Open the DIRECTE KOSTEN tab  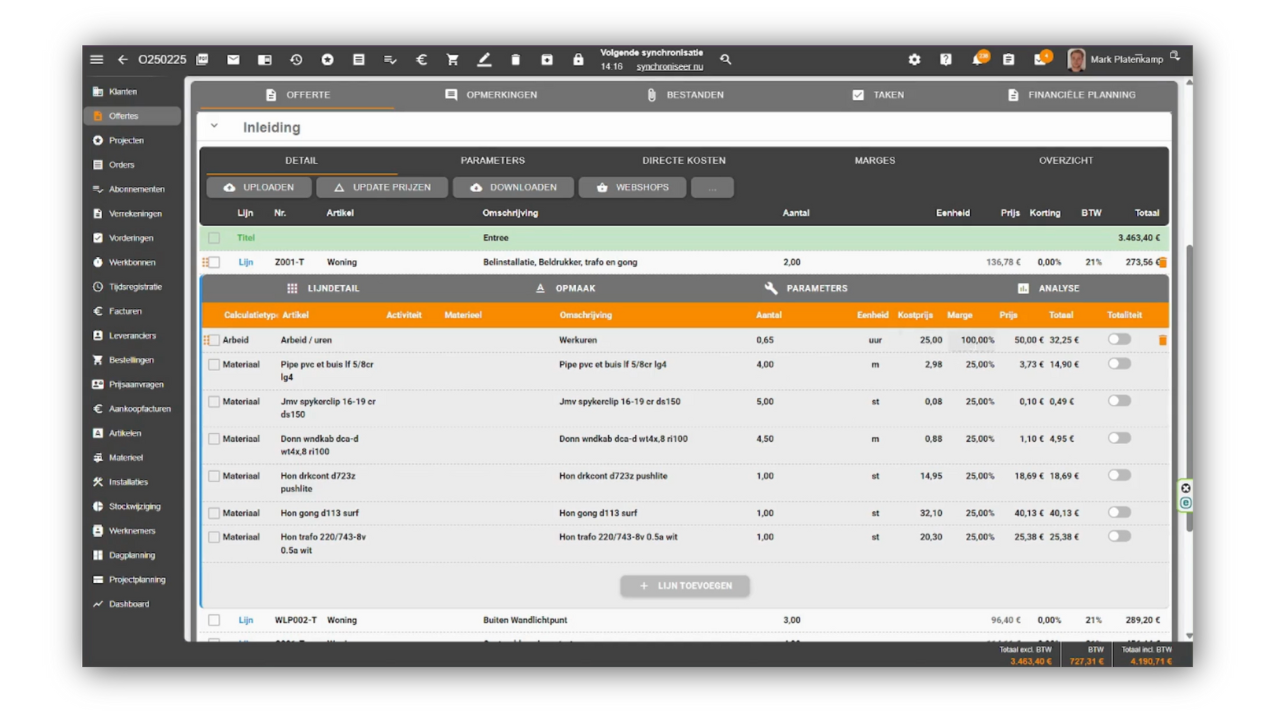(x=684, y=160)
